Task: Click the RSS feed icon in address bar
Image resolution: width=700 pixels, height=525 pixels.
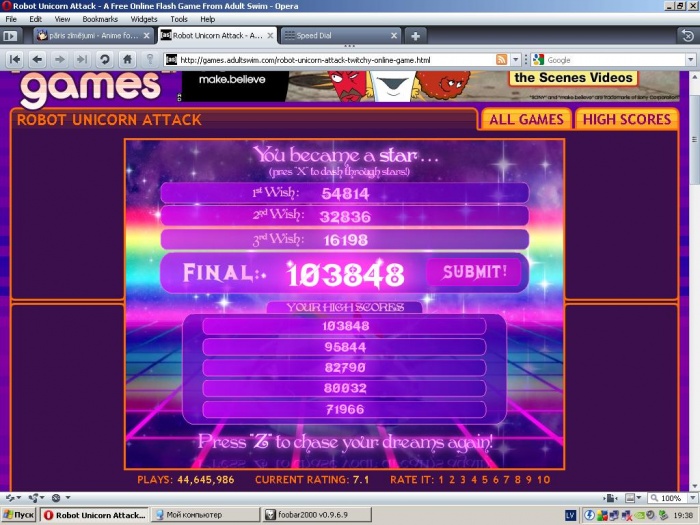Action: (501, 60)
